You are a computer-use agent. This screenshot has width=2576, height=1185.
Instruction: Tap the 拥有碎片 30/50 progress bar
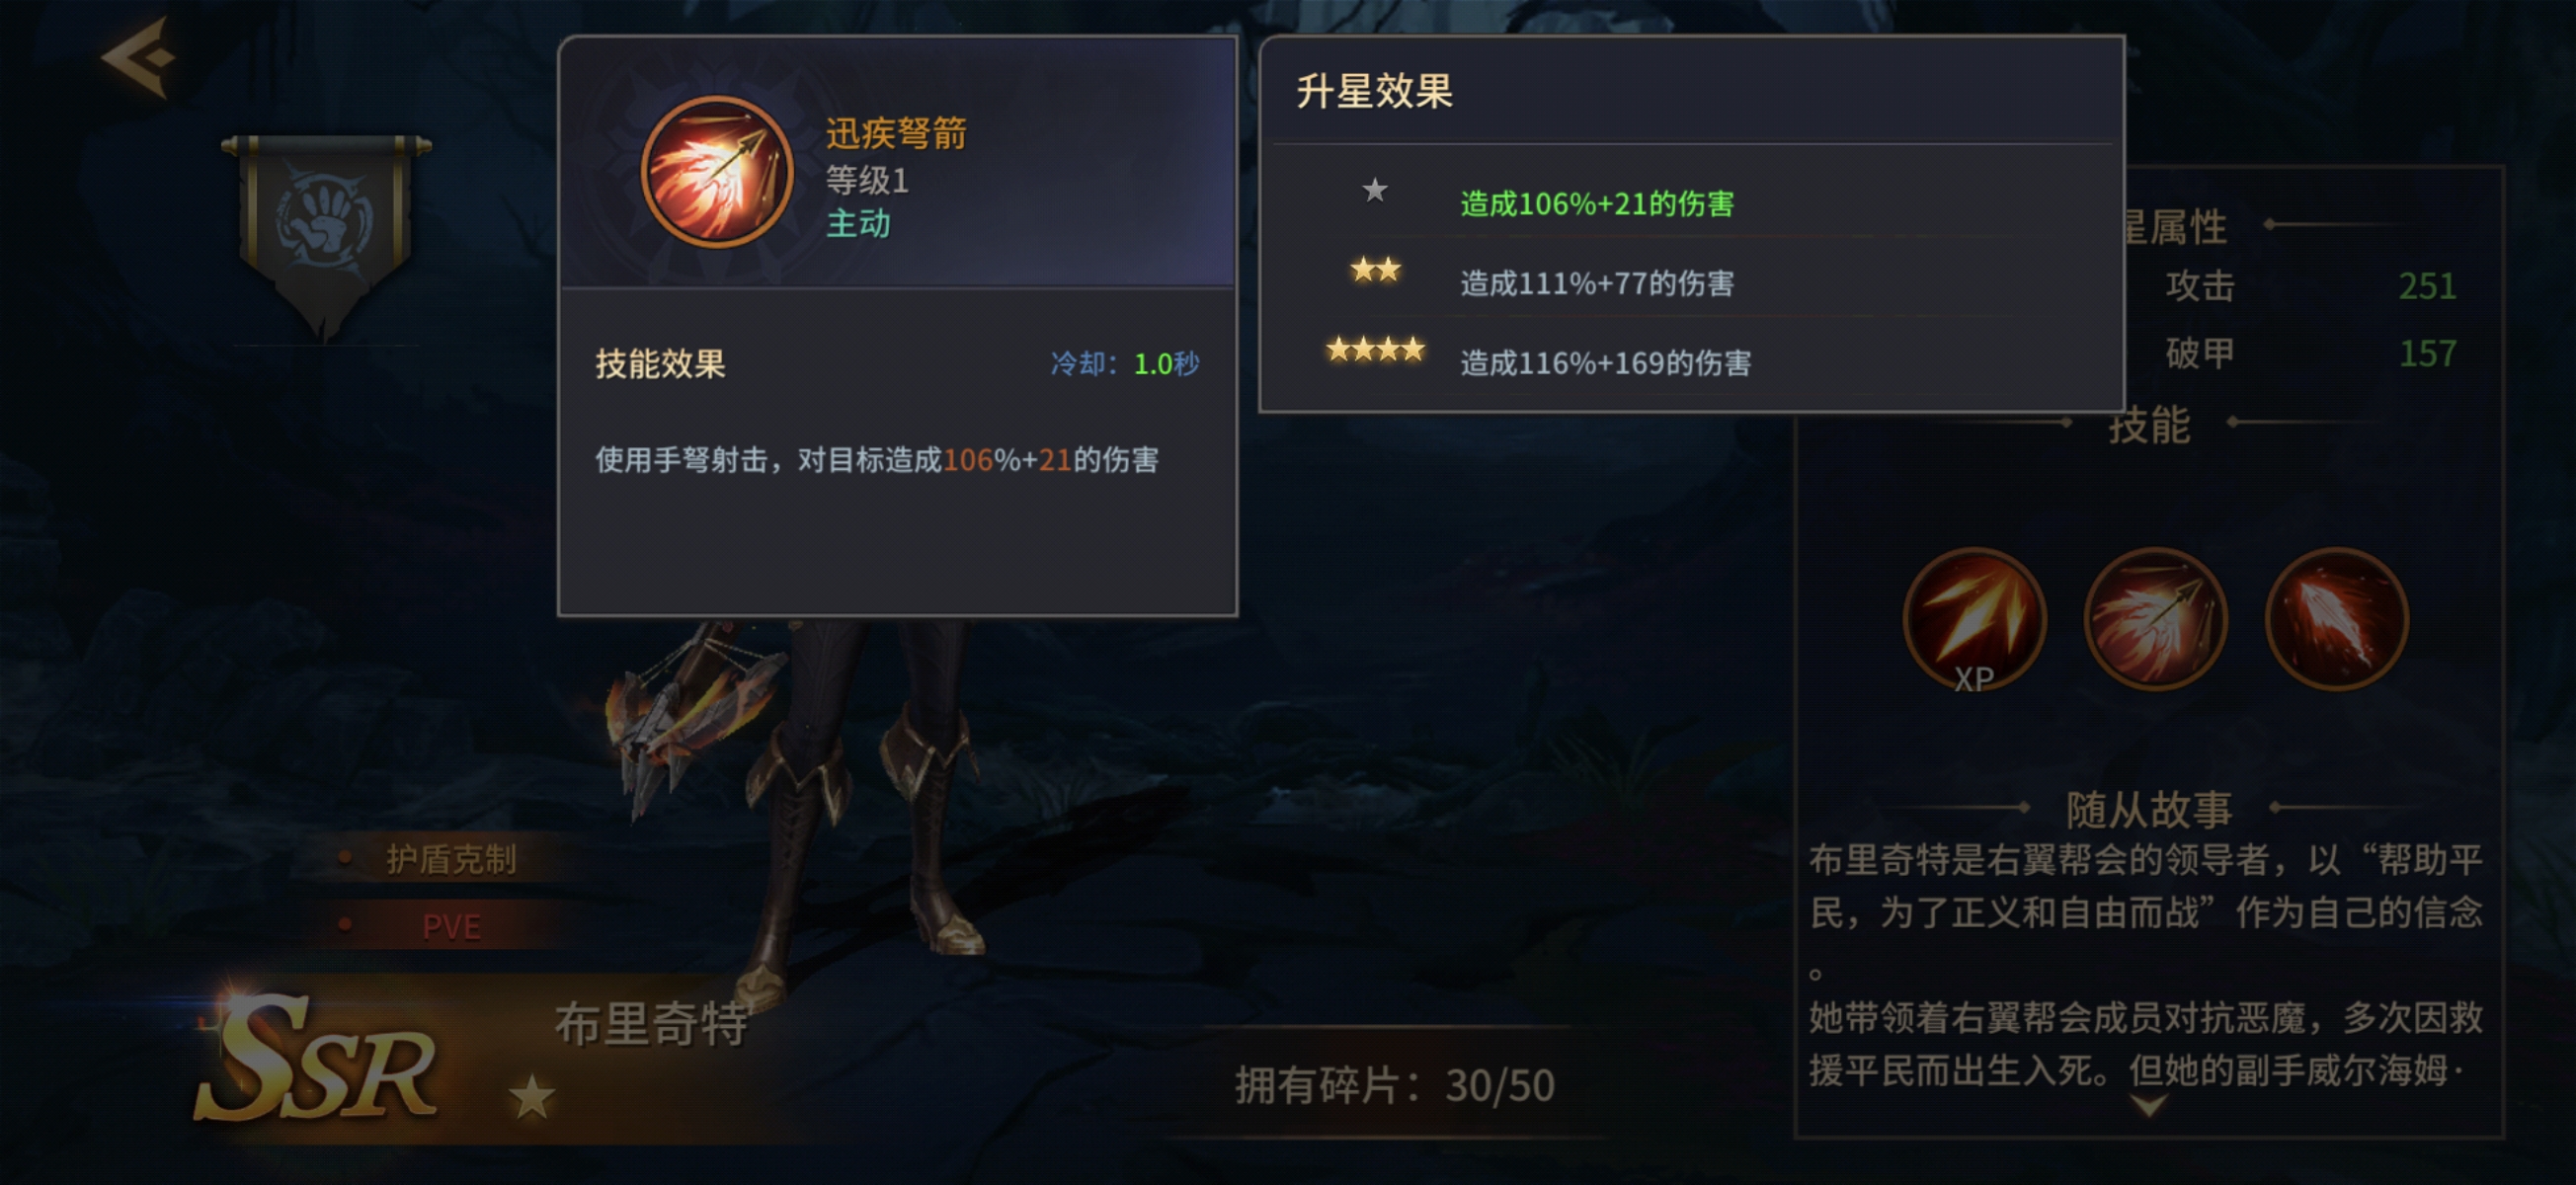point(1394,1085)
